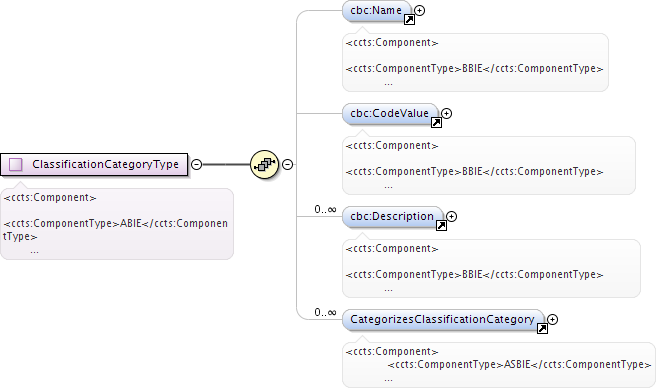Click the BBIE annotation under cbc:Description
This screenshot has height=391, width=663.
491,268
